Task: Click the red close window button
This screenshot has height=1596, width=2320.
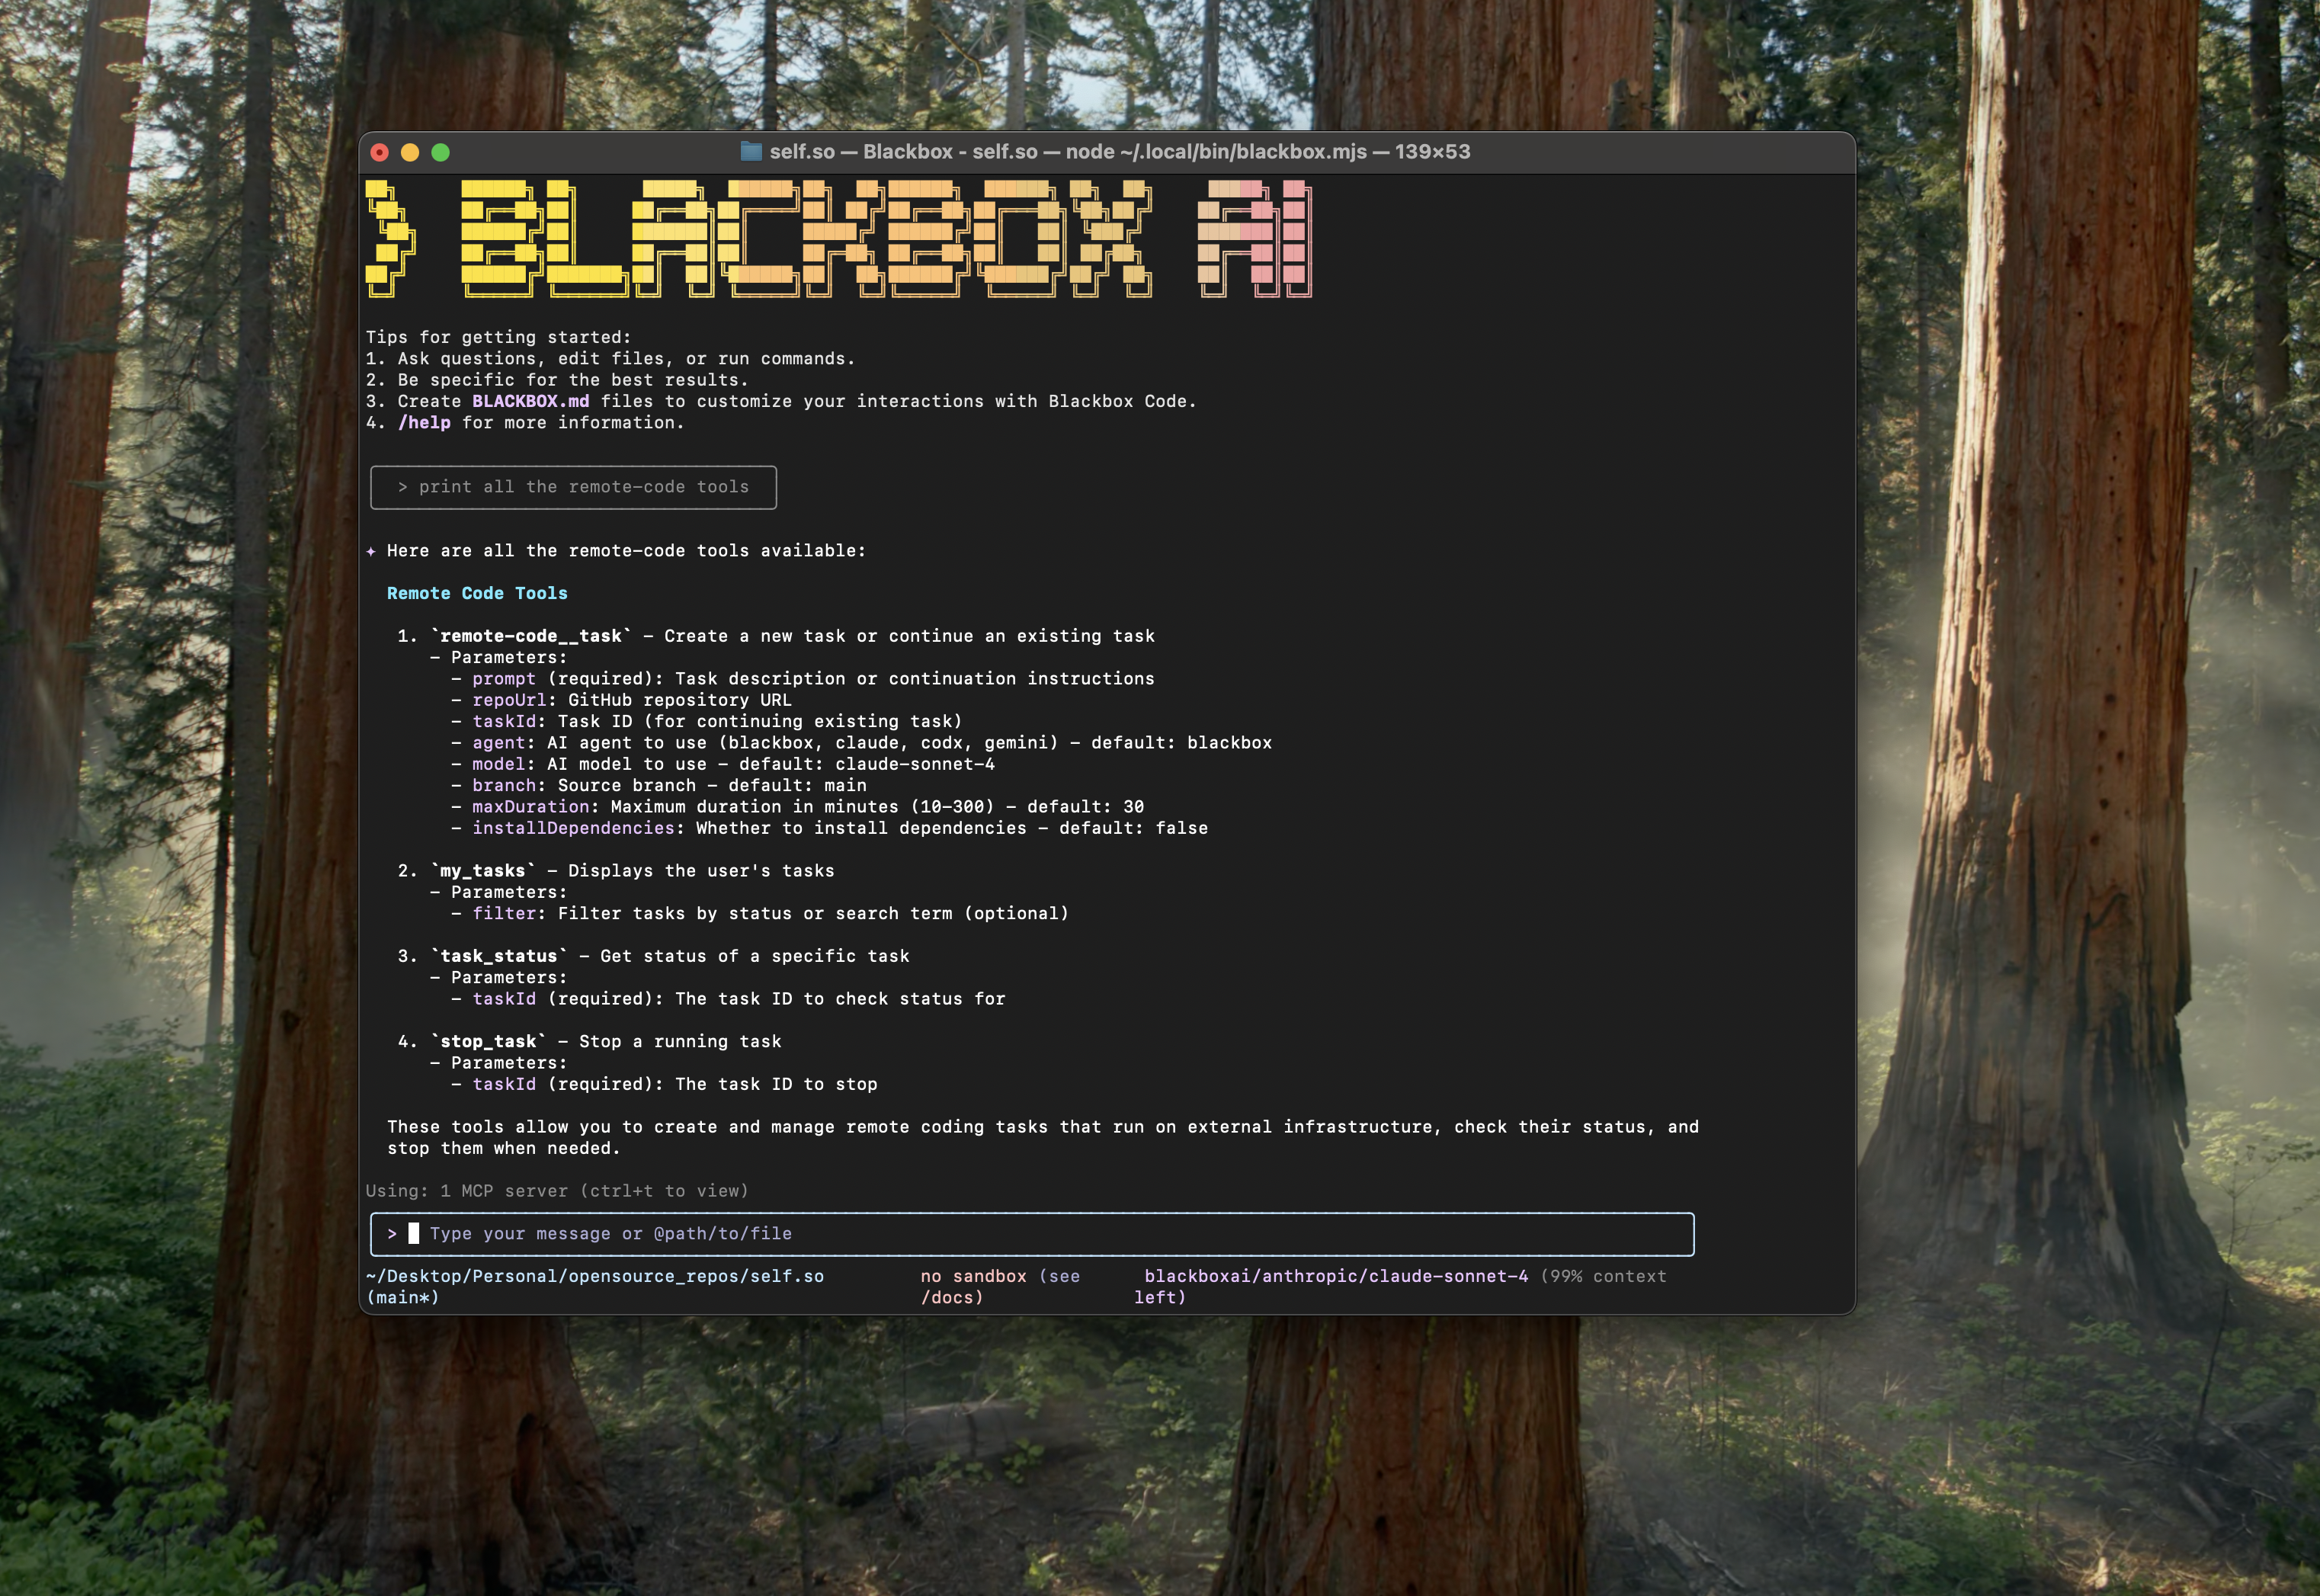Action: tap(379, 152)
